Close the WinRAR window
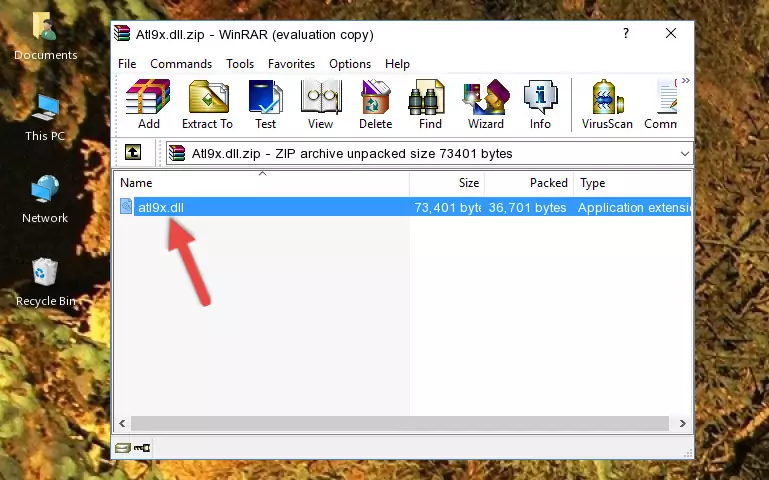 [x=671, y=33]
